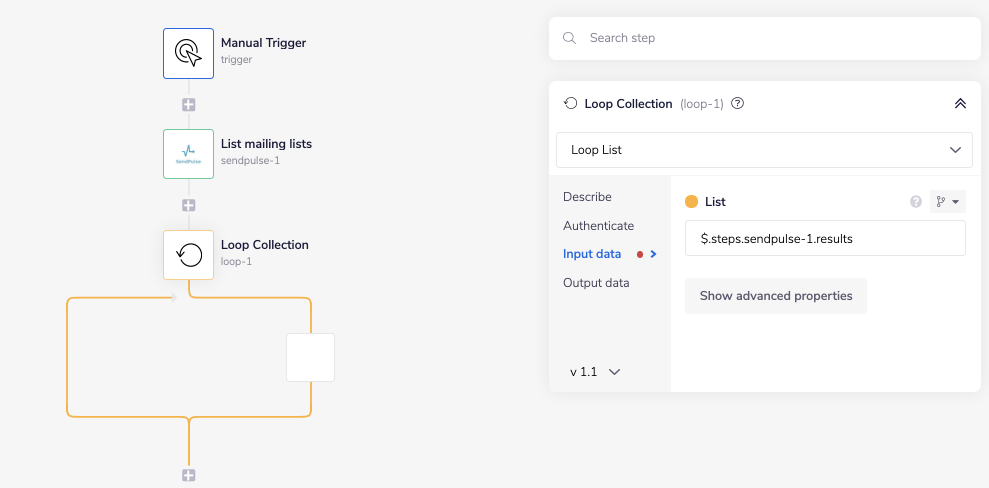
Task: Open the Loop List operation dropdown
Action: tap(764, 149)
